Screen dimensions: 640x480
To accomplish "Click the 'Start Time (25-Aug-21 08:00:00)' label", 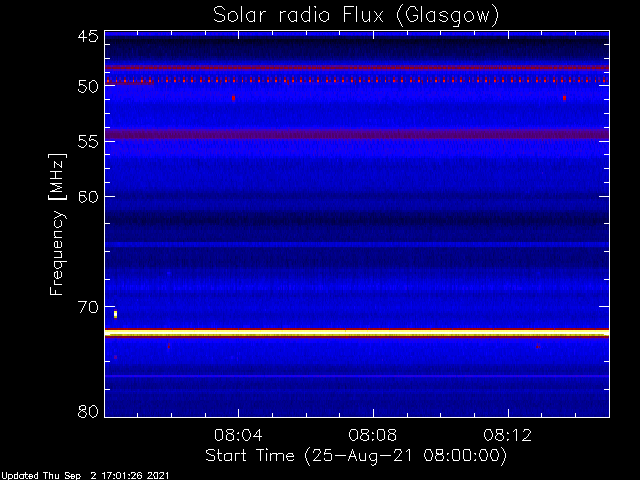I will point(355,455).
